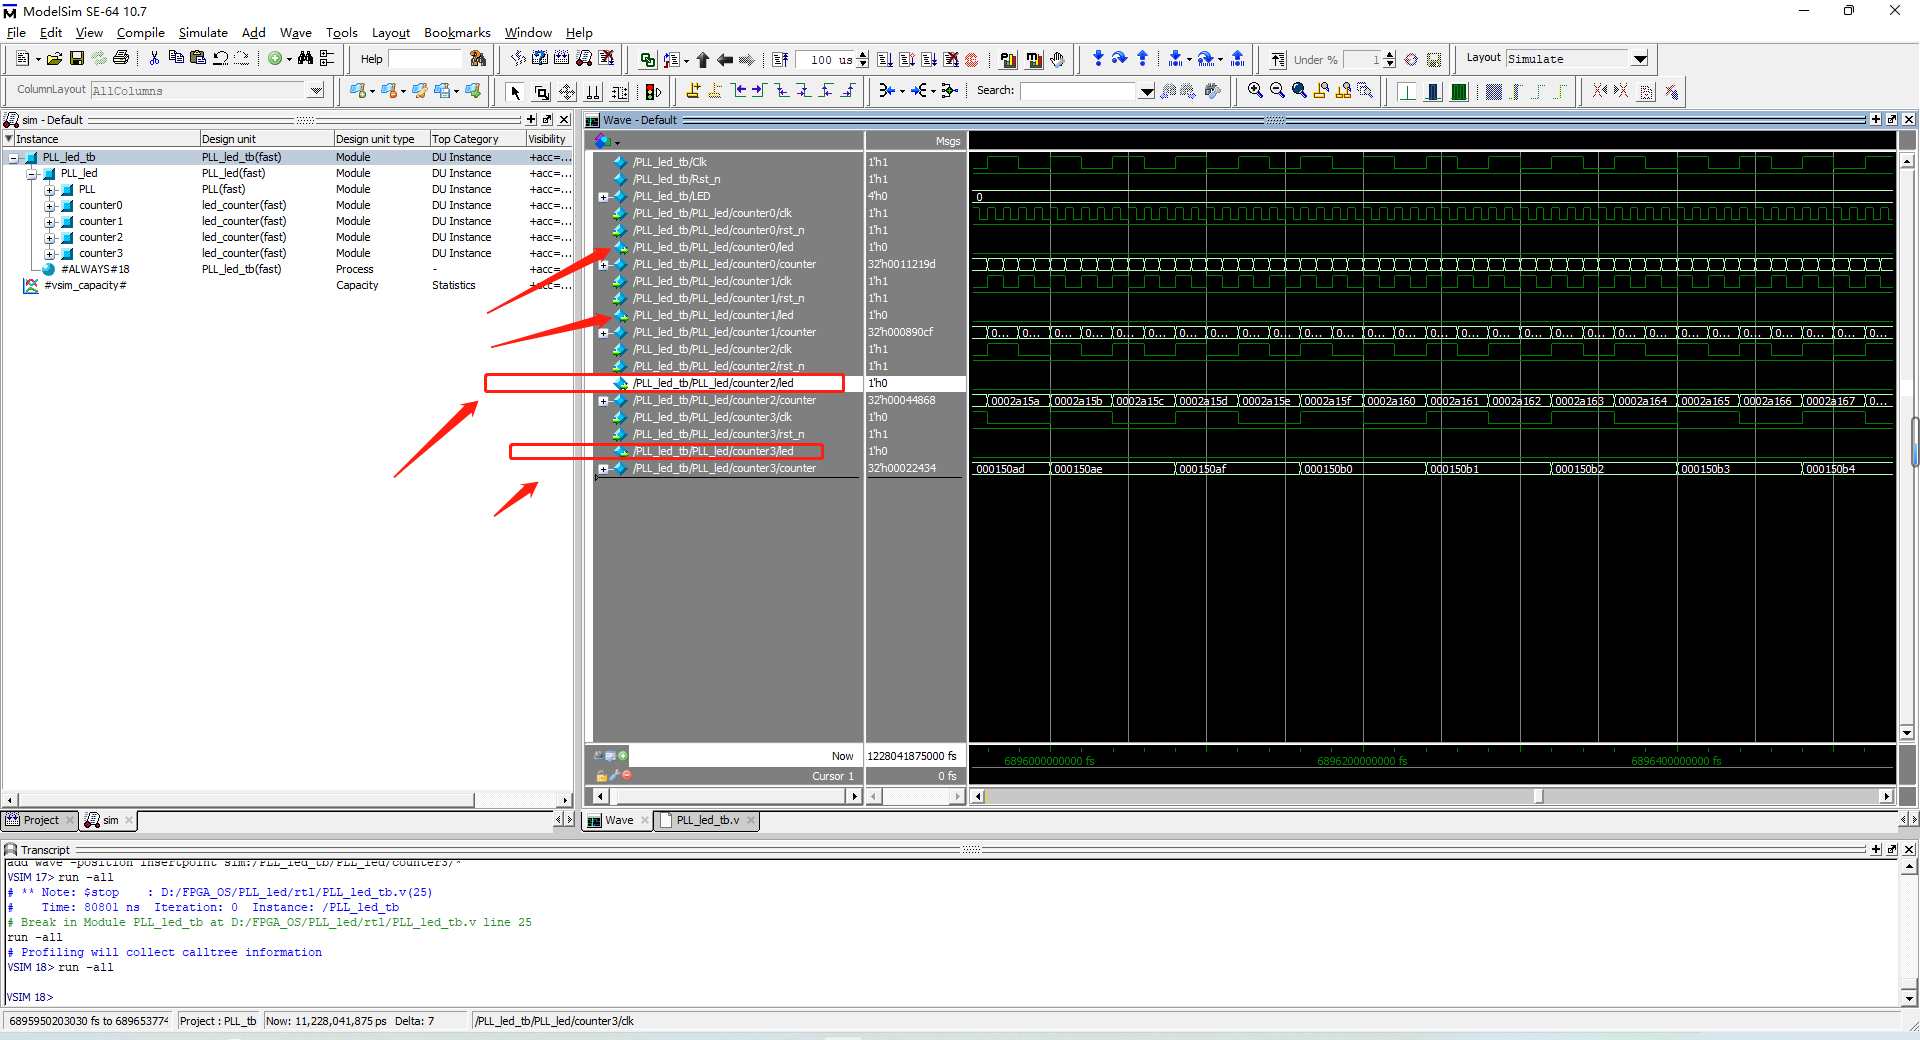Click the Zoom In magnifier icon
Viewport: 1920px width, 1040px height.
pyautogui.click(x=1255, y=91)
